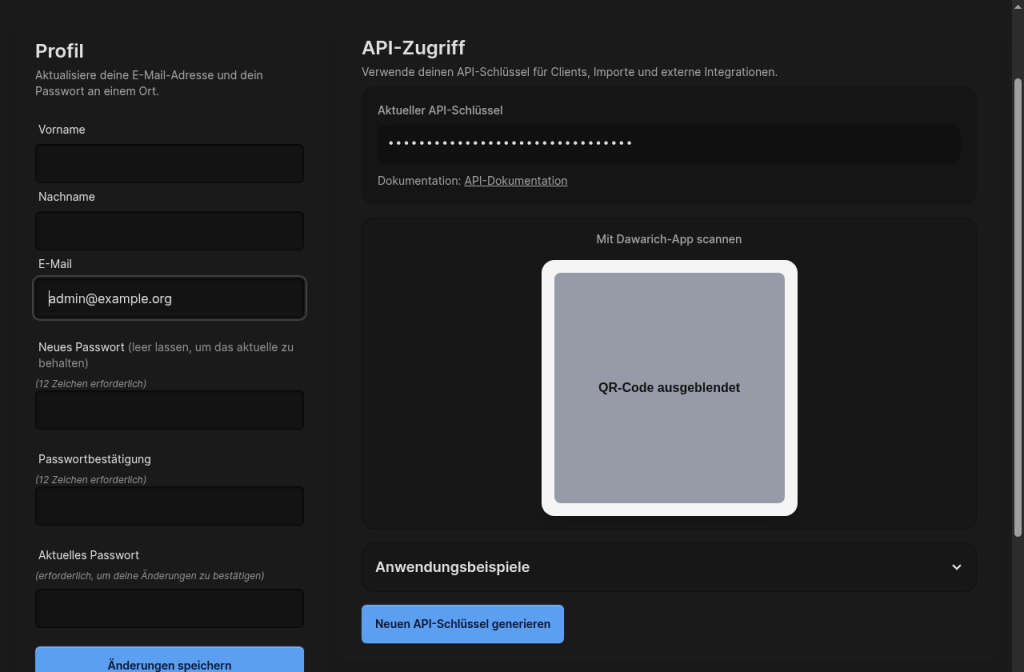Viewport: 1024px width, 672px height.
Task: Click the Passwortbestätigung input field
Action: pos(169,506)
